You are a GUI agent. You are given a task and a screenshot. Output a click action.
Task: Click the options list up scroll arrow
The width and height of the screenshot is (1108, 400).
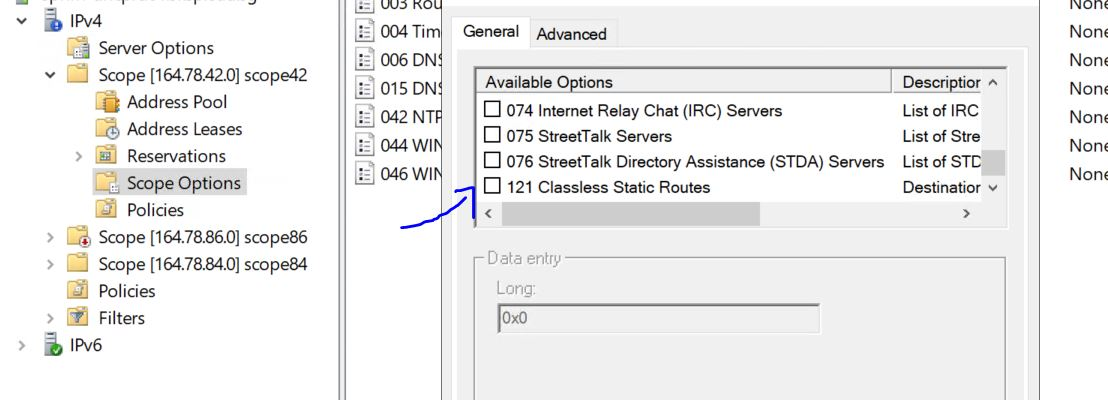point(993,83)
